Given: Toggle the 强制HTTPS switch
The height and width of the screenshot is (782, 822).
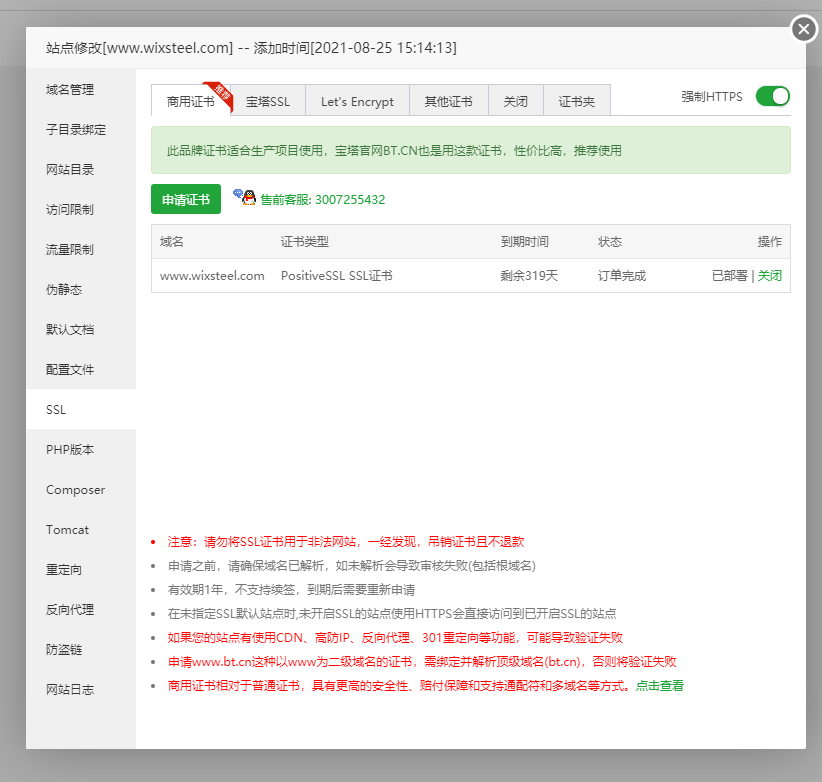Looking at the screenshot, I should [x=772, y=96].
